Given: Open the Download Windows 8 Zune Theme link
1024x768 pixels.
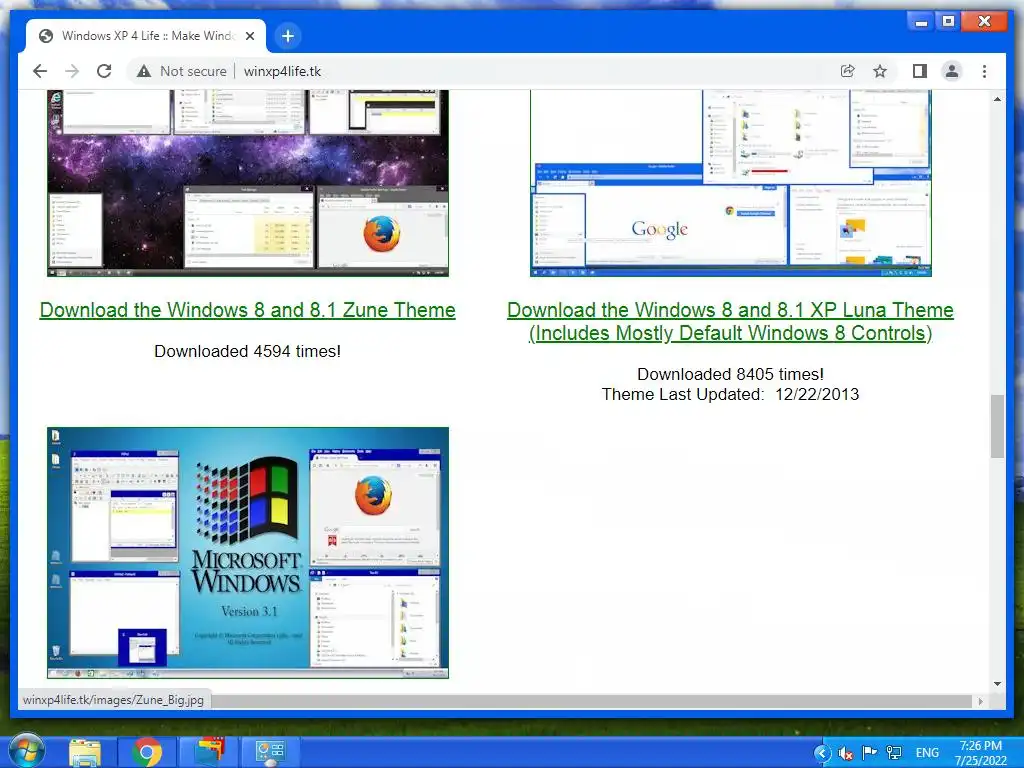Looking at the screenshot, I should pyautogui.click(x=248, y=310).
